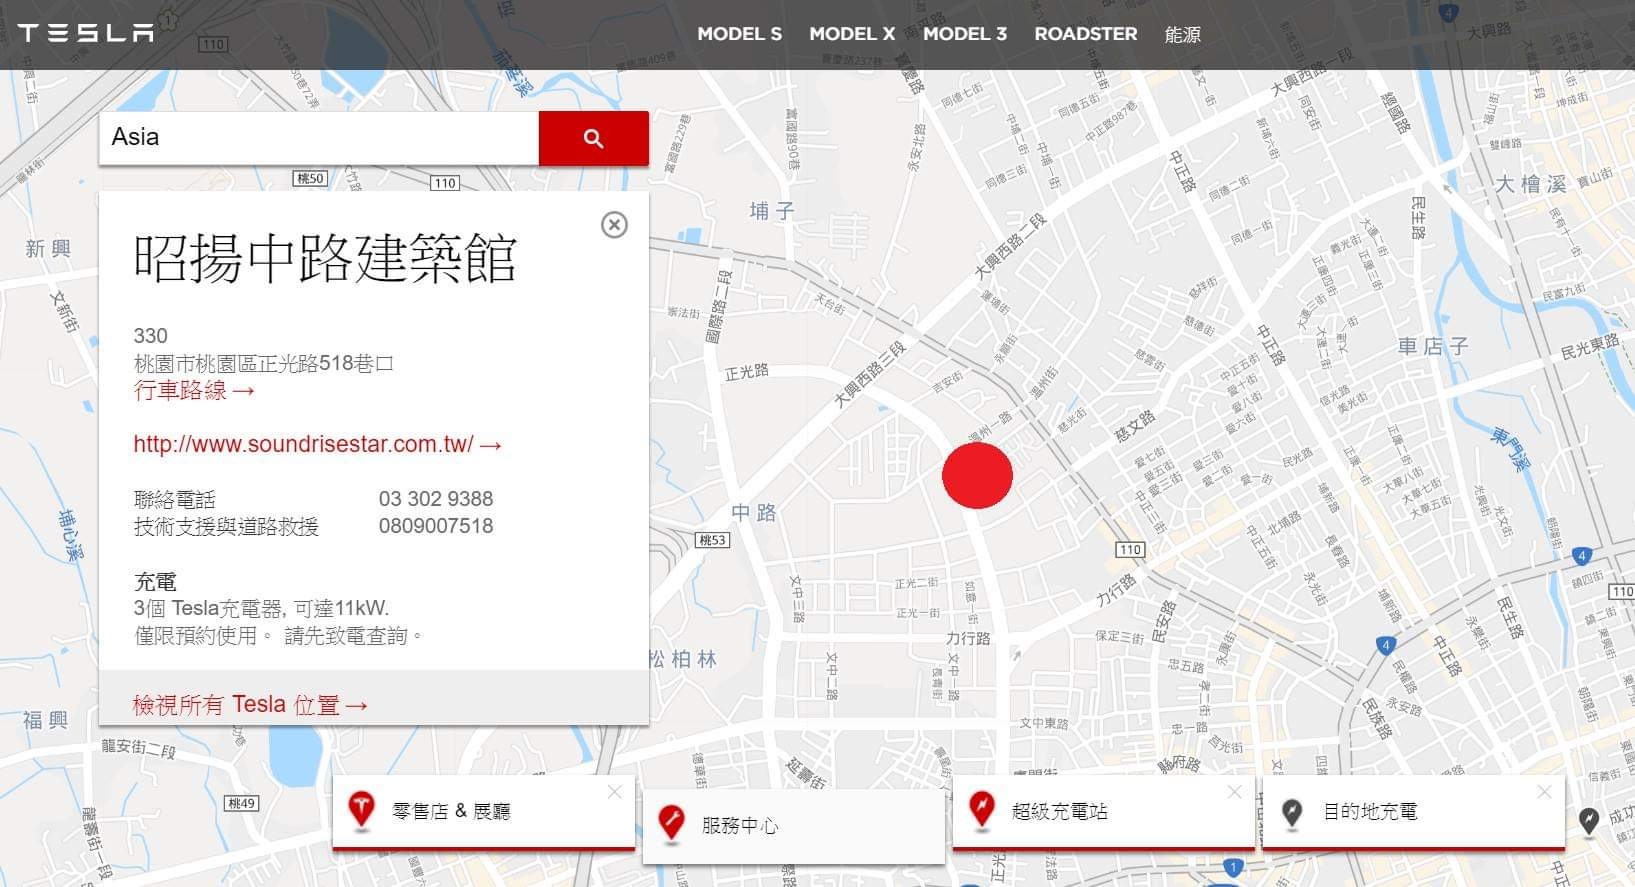Click the 聯絡電話 label

point(174,499)
